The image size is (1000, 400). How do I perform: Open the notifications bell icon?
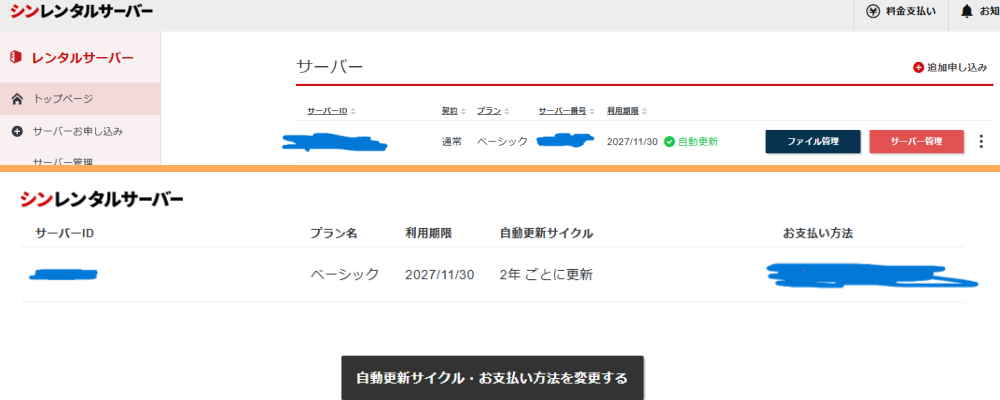click(967, 11)
